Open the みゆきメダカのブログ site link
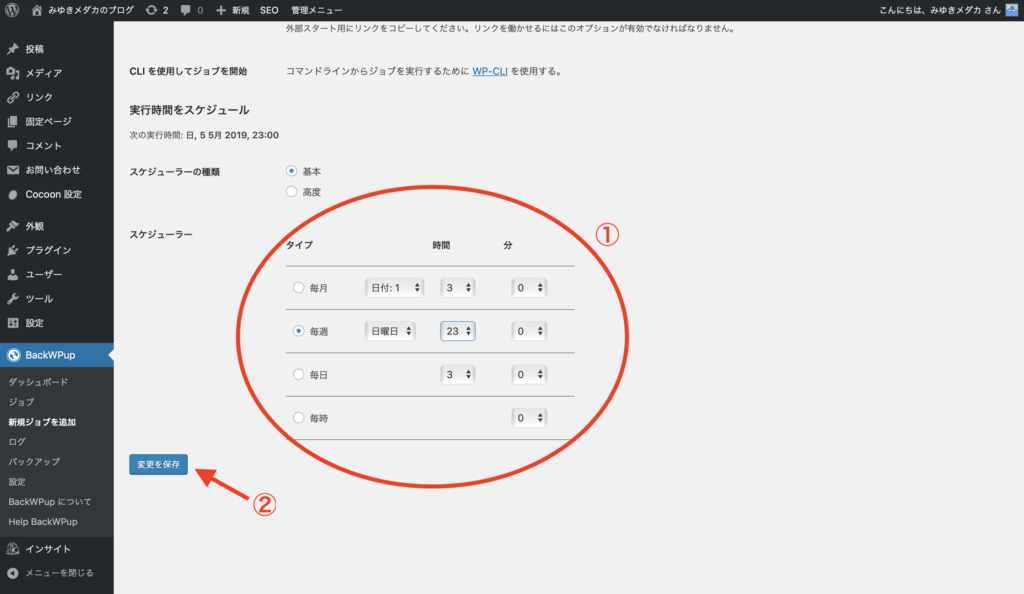 91,10
